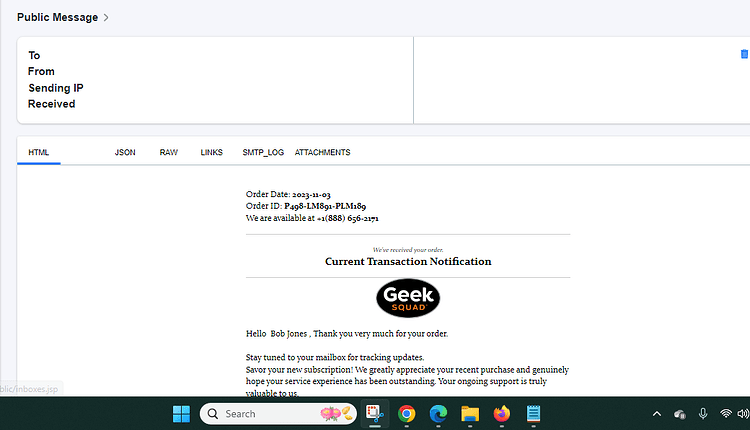
Task: Switch to the LINKS tab
Action: tap(211, 153)
